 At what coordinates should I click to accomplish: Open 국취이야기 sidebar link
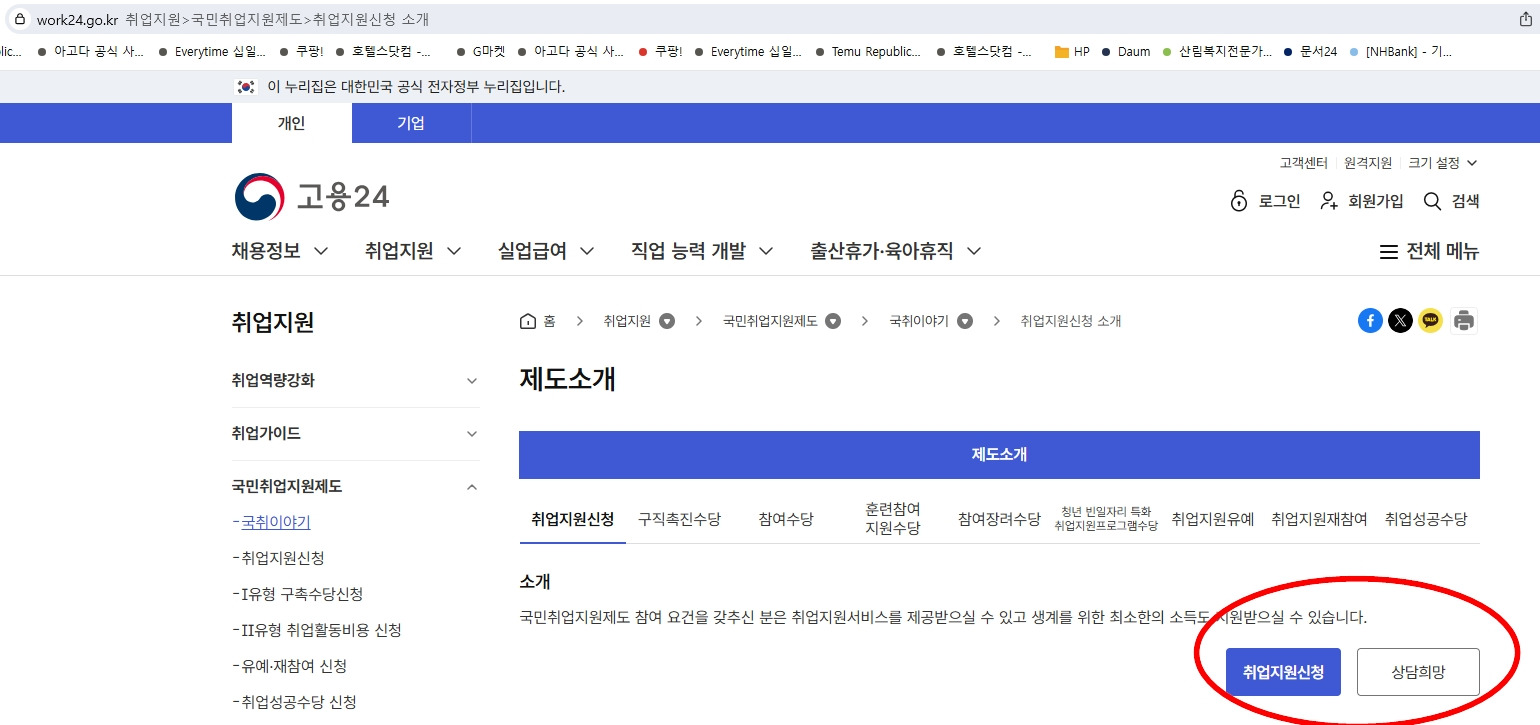[276, 522]
